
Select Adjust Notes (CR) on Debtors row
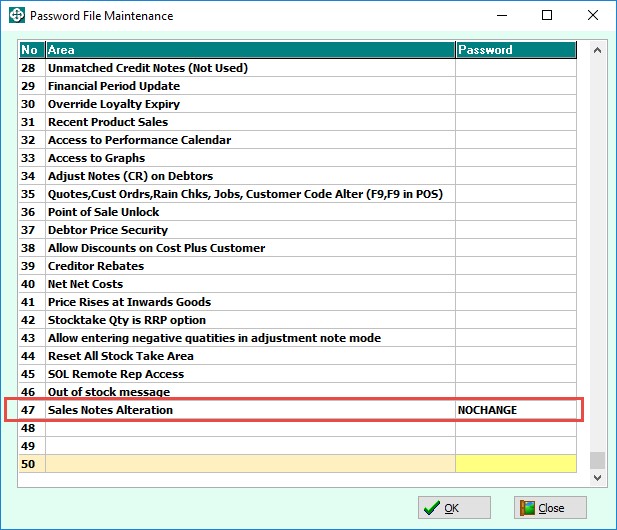(297, 176)
